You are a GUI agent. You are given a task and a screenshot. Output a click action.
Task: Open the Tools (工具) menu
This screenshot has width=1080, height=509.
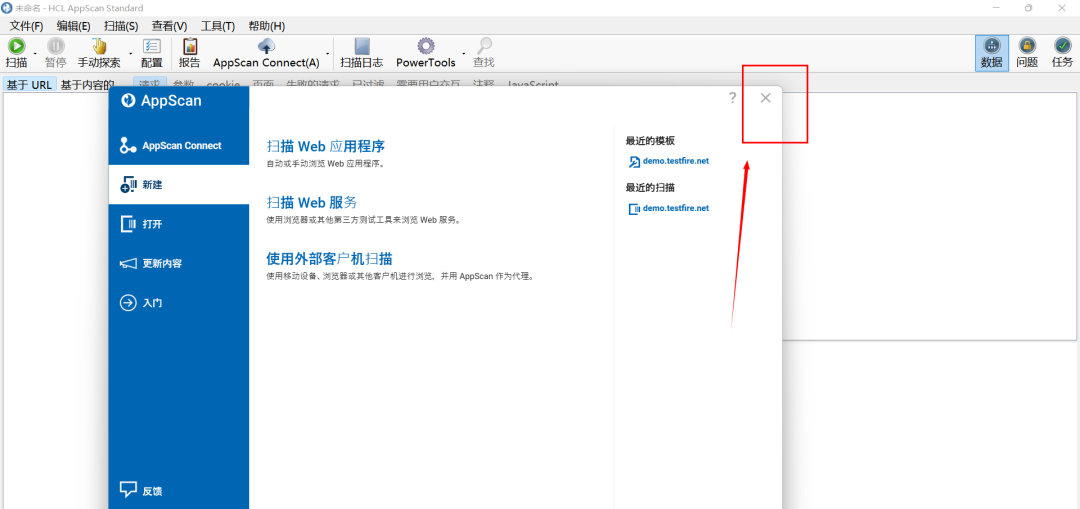tap(218, 26)
